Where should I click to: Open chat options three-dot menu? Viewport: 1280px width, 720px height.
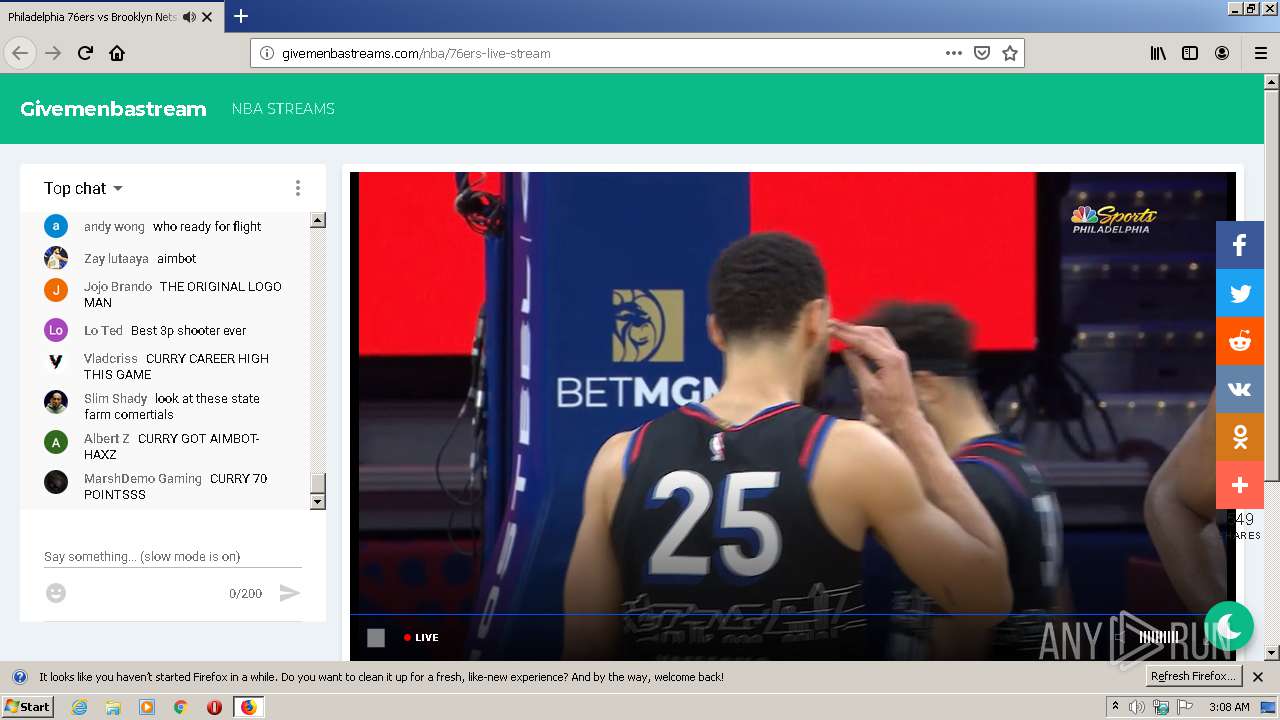(297, 188)
